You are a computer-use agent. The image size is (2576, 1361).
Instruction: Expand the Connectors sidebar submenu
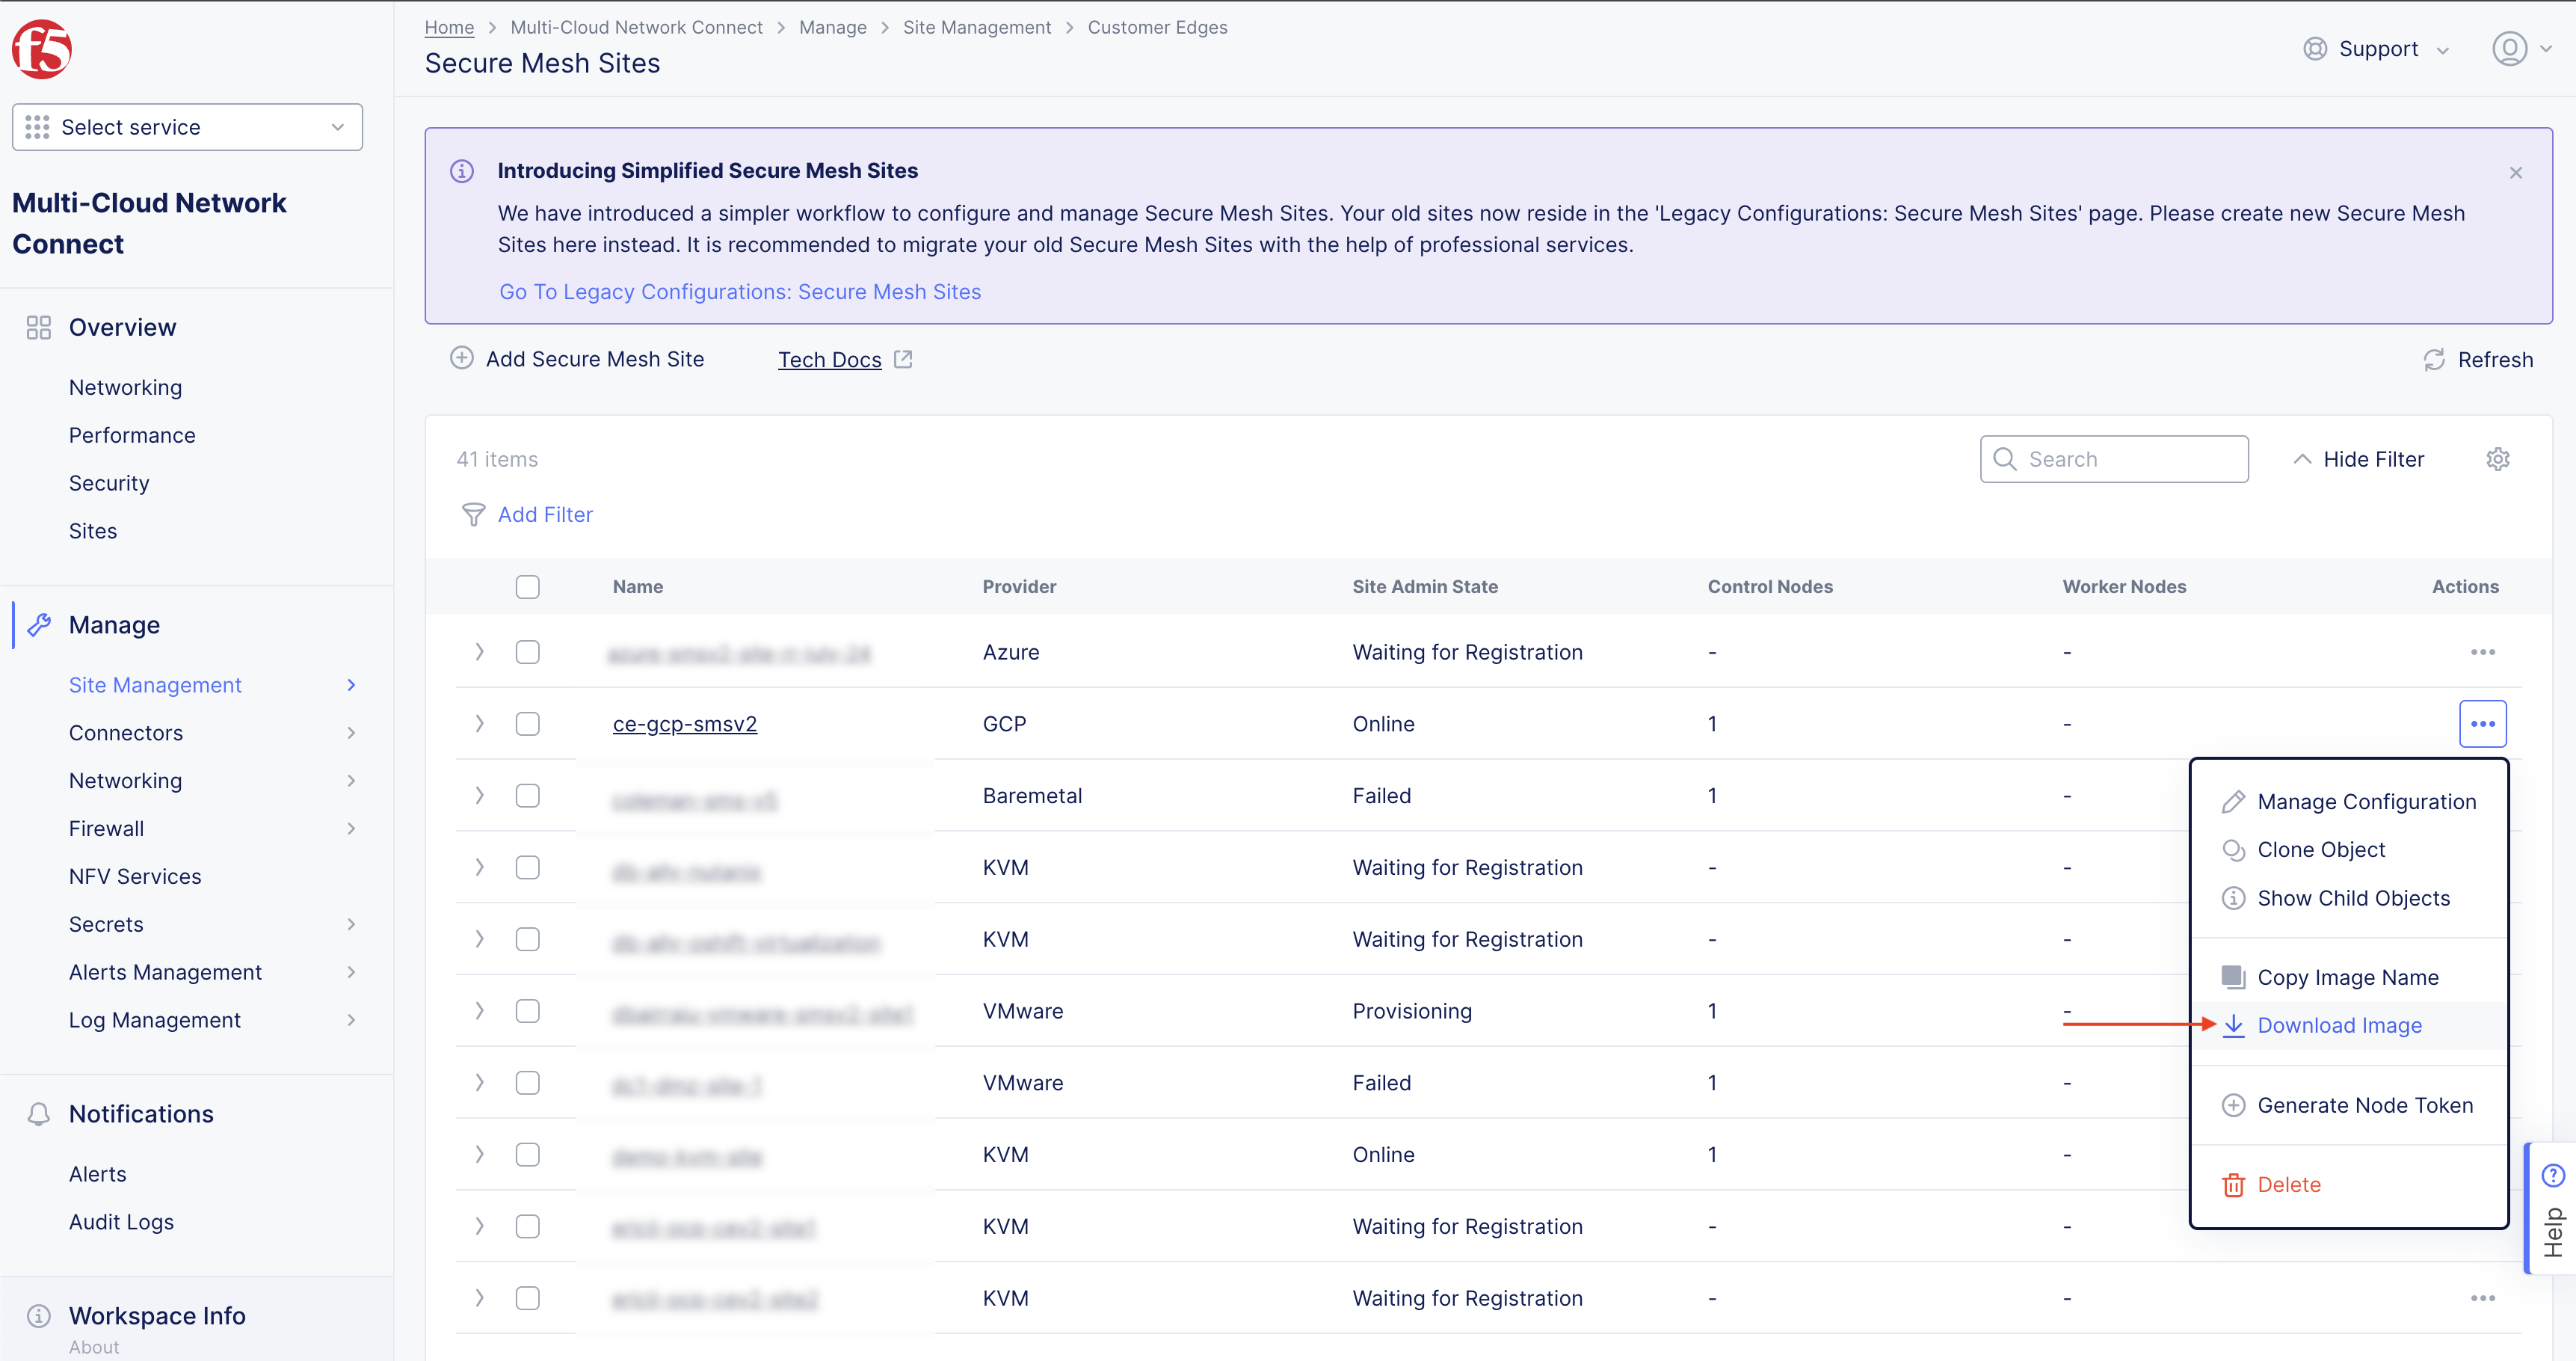351,732
